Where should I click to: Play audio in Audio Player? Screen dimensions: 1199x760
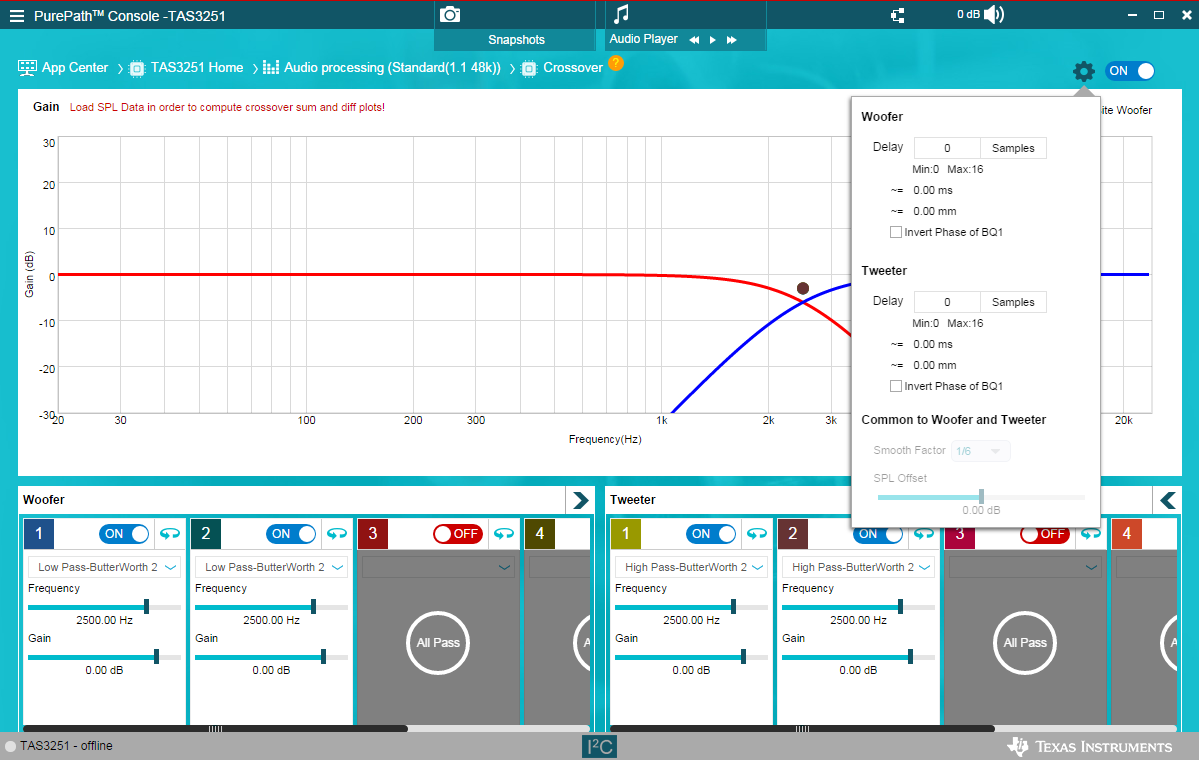[x=713, y=40]
